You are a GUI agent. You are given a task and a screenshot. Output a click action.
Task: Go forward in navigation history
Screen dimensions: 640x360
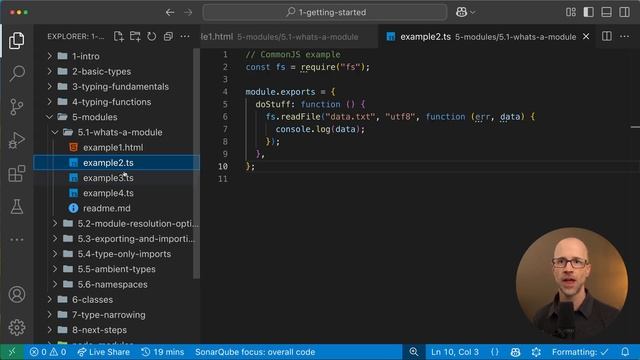coord(188,12)
